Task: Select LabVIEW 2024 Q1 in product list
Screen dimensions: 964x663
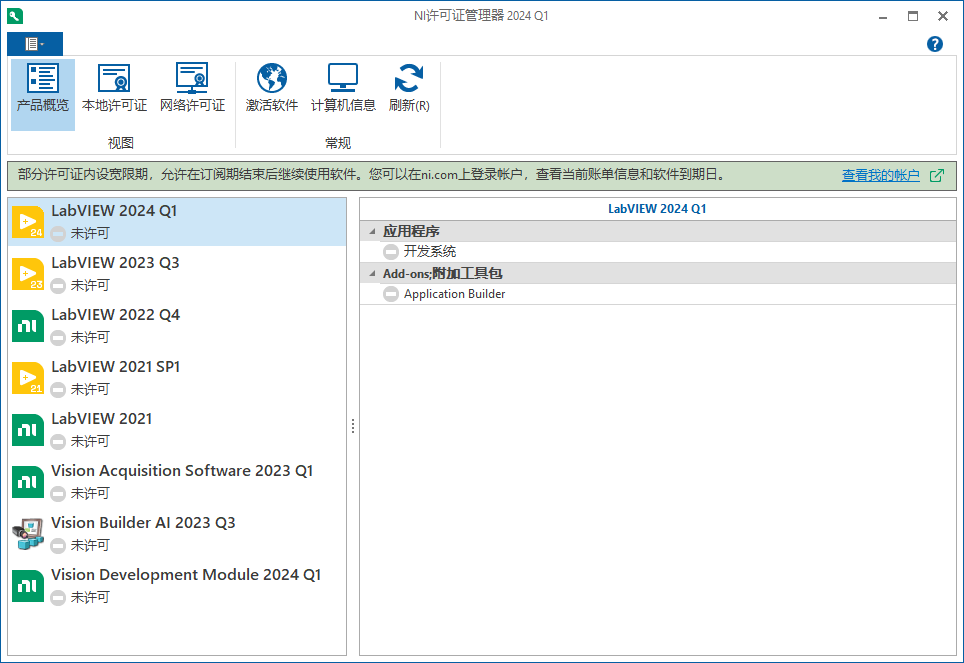Action: pyautogui.click(x=177, y=221)
